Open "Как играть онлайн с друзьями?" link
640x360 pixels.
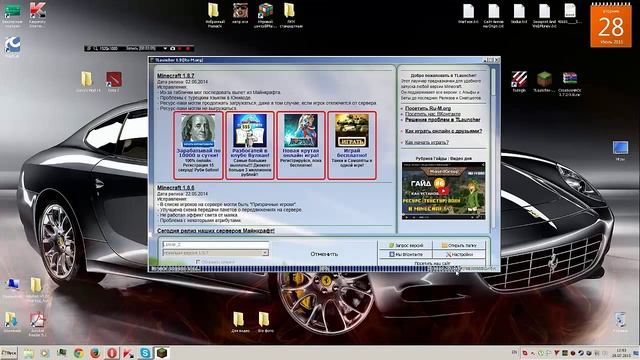point(443,131)
